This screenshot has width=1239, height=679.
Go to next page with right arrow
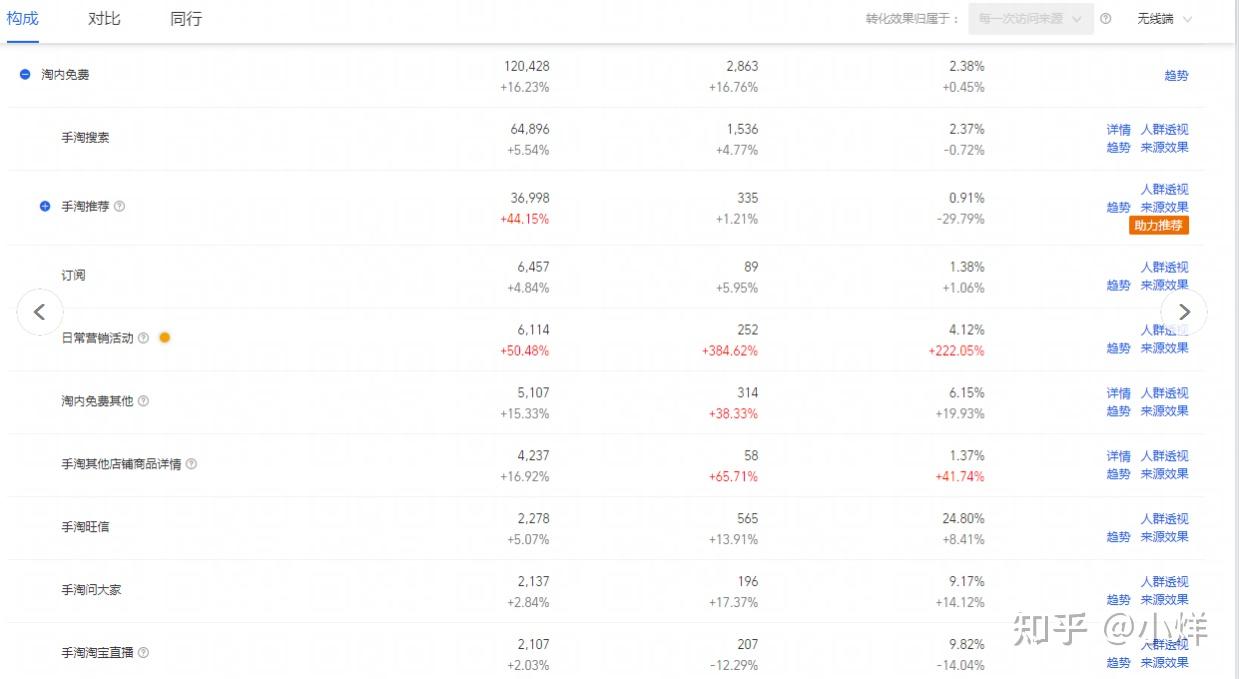[1184, 312]
